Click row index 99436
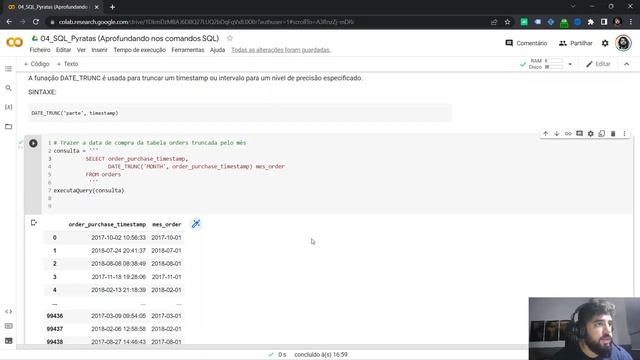The width and height of the screenshot is (640, 360). [55, 316]
